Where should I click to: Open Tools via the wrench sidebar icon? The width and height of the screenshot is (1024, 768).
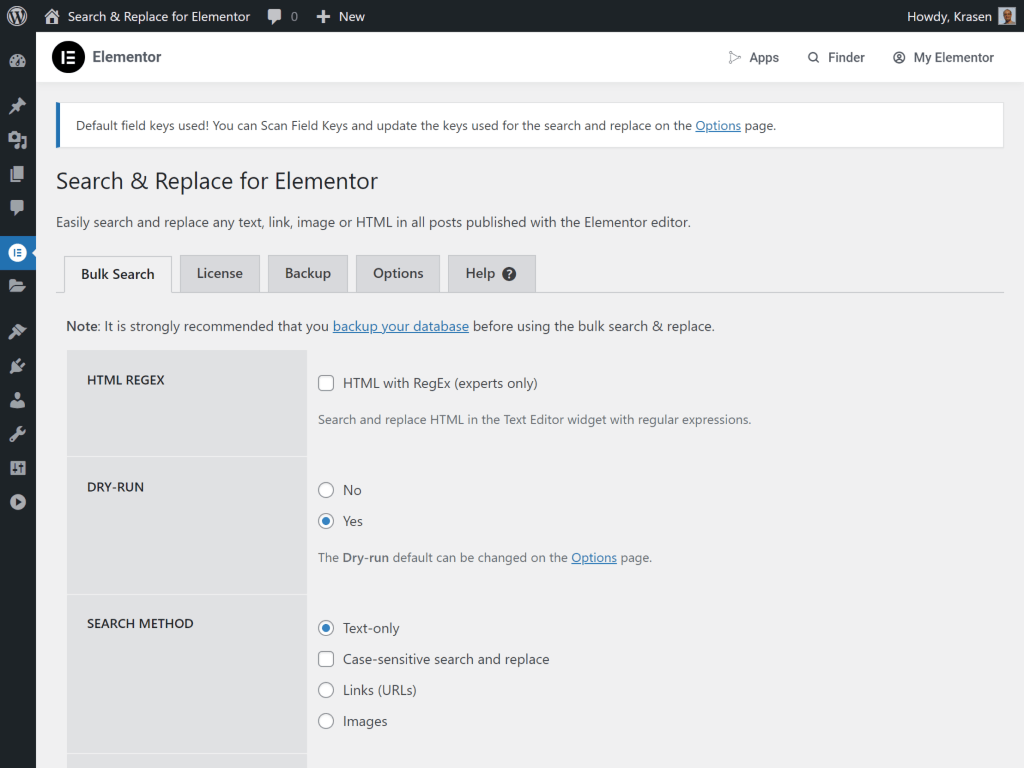[x=18, y=434]
